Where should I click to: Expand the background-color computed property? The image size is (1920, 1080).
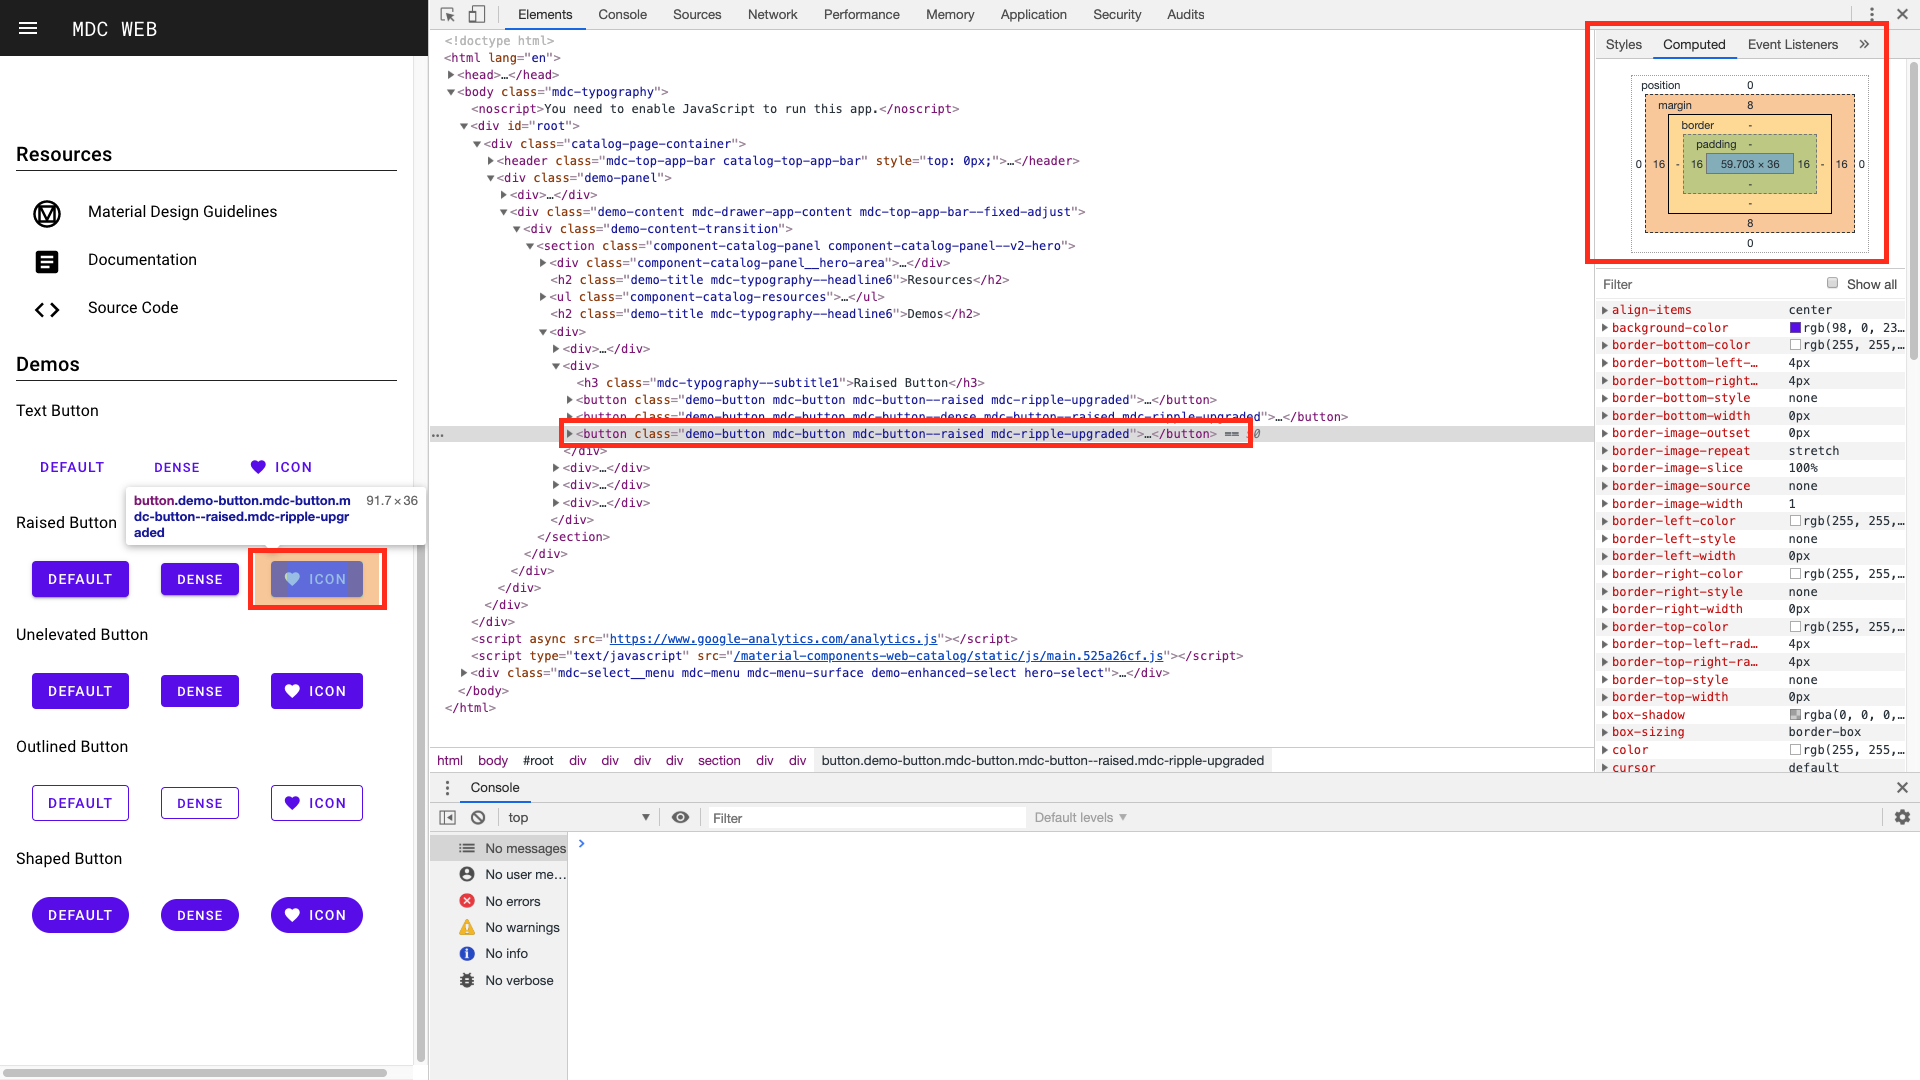click(1605, 328)
